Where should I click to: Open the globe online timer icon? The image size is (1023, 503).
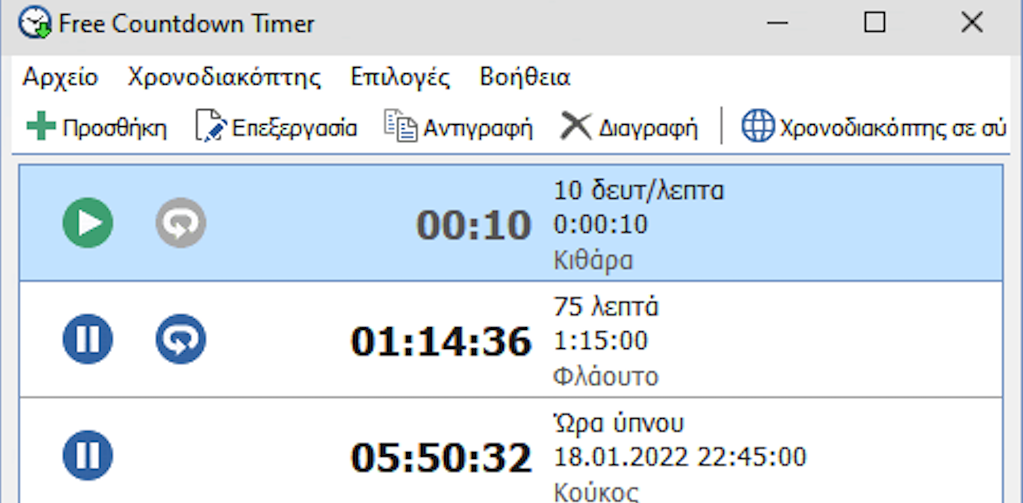click(x=757, y=128)
